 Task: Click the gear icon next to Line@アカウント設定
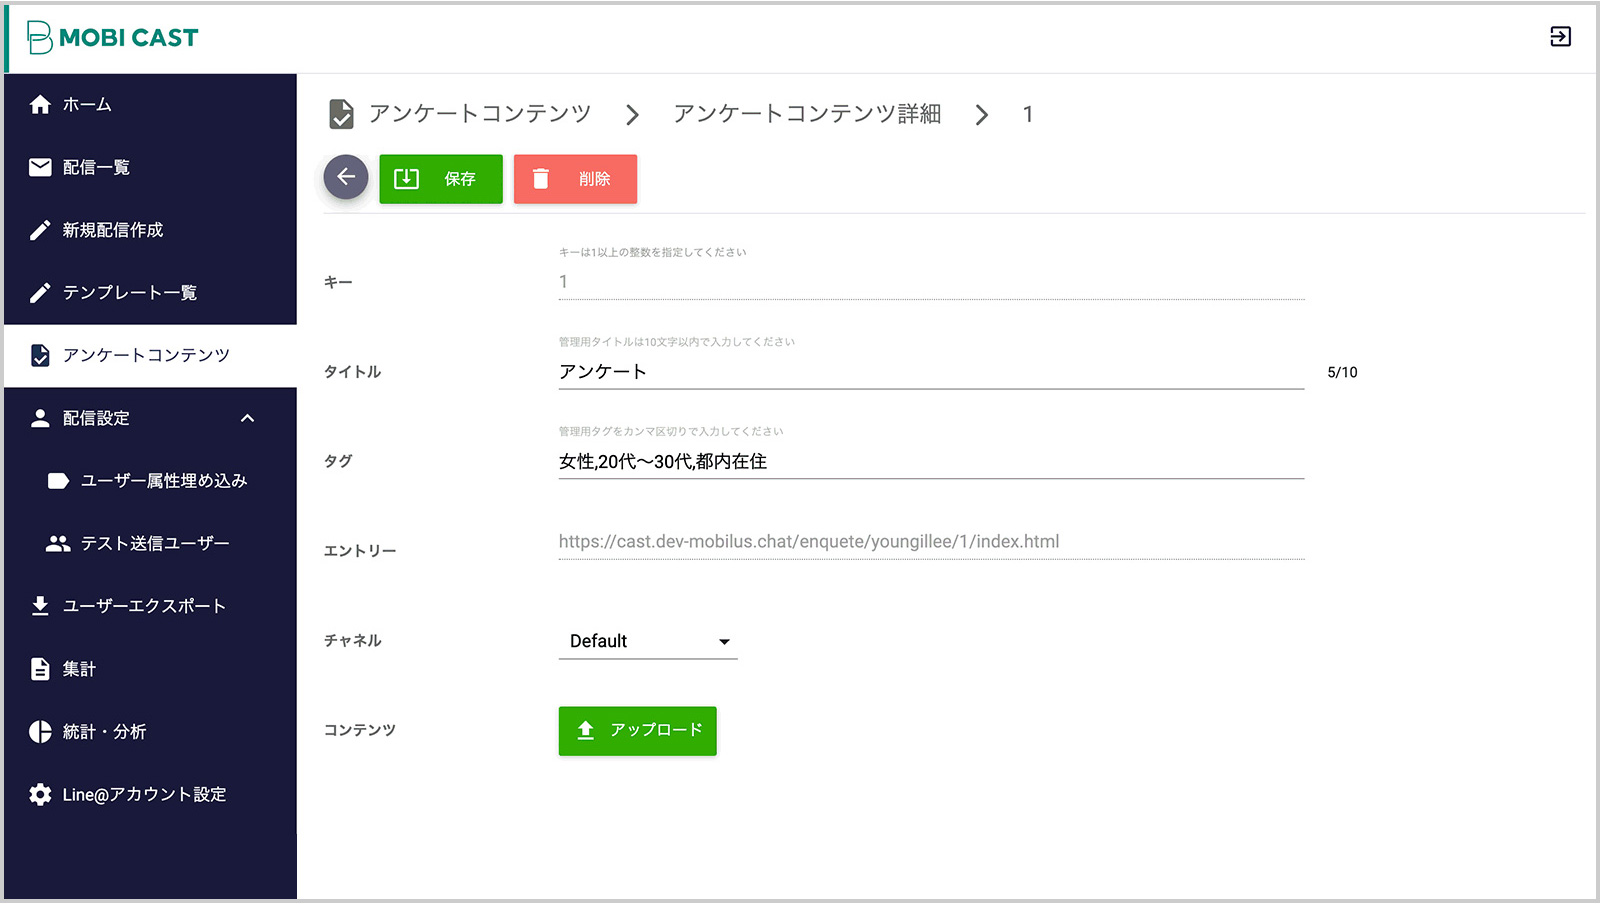[x=40, y=795]
